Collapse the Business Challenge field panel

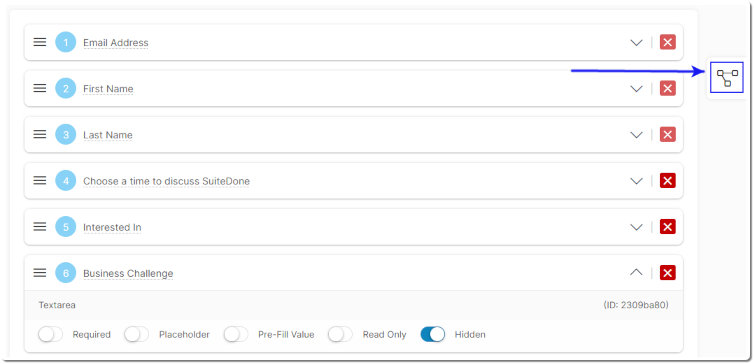[x=636, y=273]
